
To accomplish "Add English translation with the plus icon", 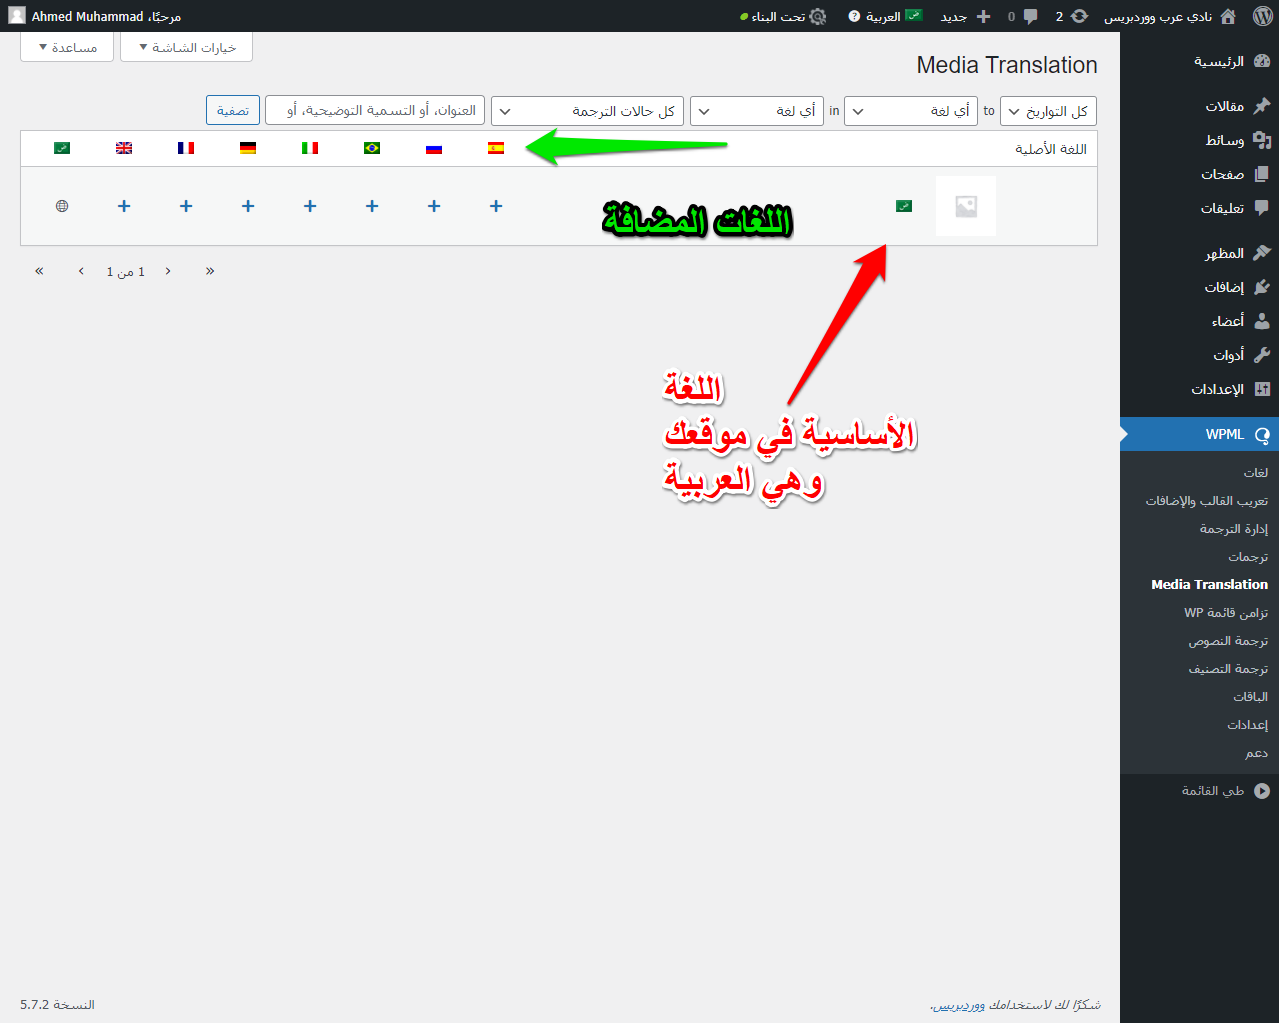I will [124, 206].
